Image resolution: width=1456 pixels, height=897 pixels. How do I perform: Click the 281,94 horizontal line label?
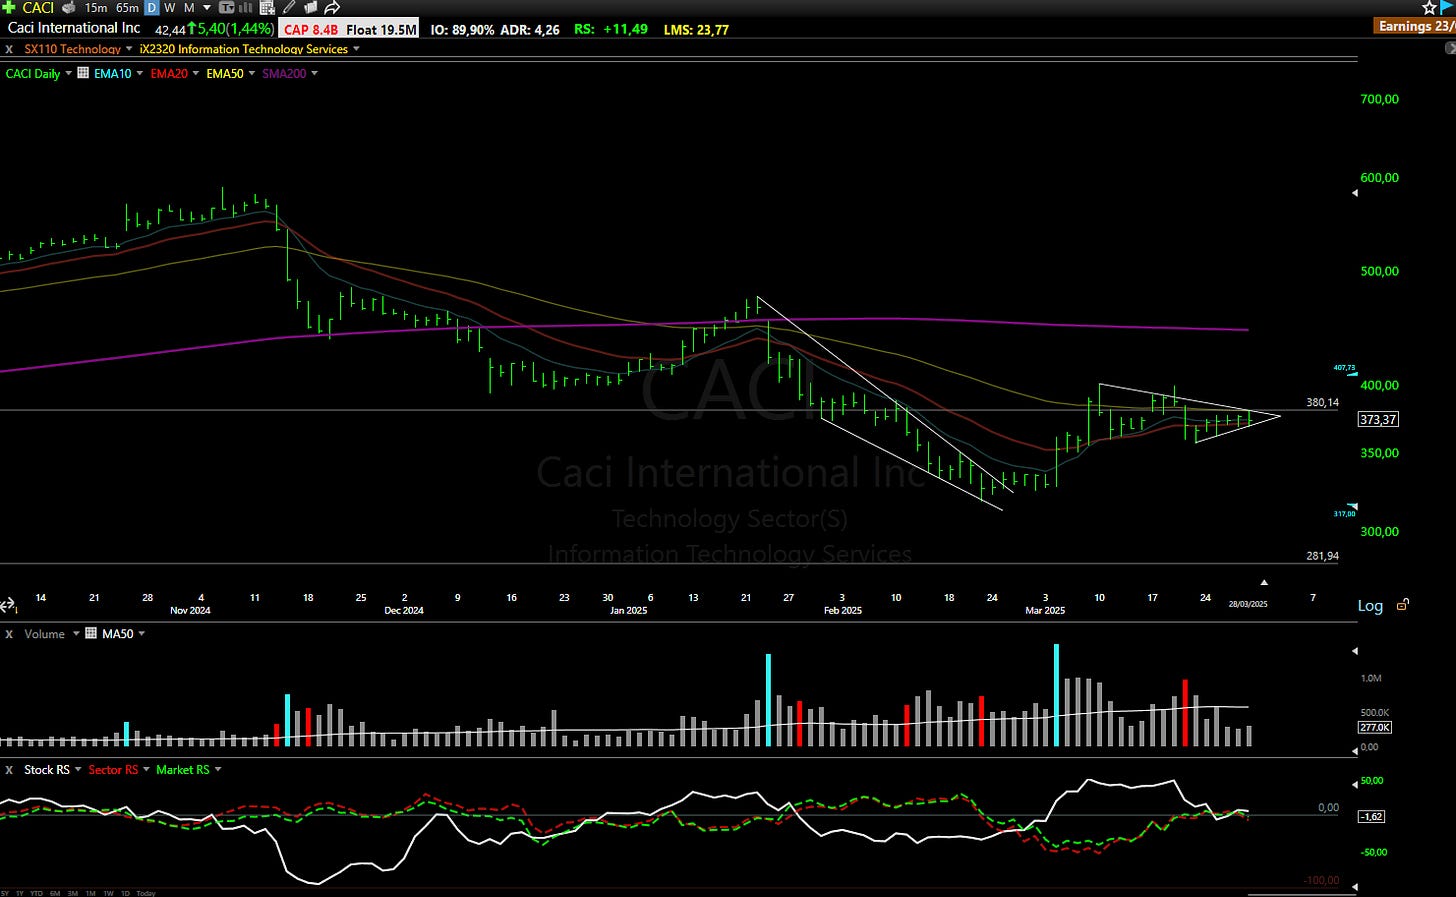[1322, 556]
